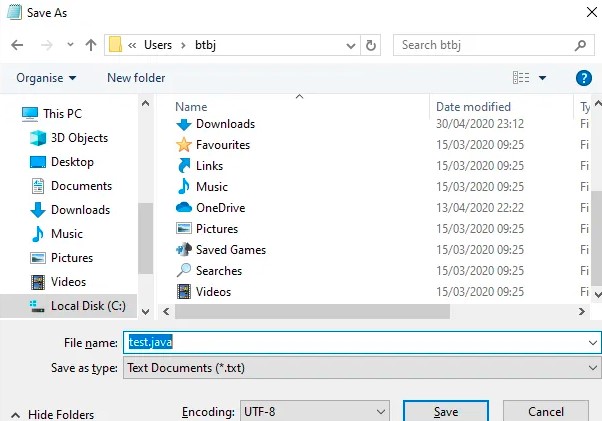
Task: Open the recent locations dropdown arrow
Action: 70,45
